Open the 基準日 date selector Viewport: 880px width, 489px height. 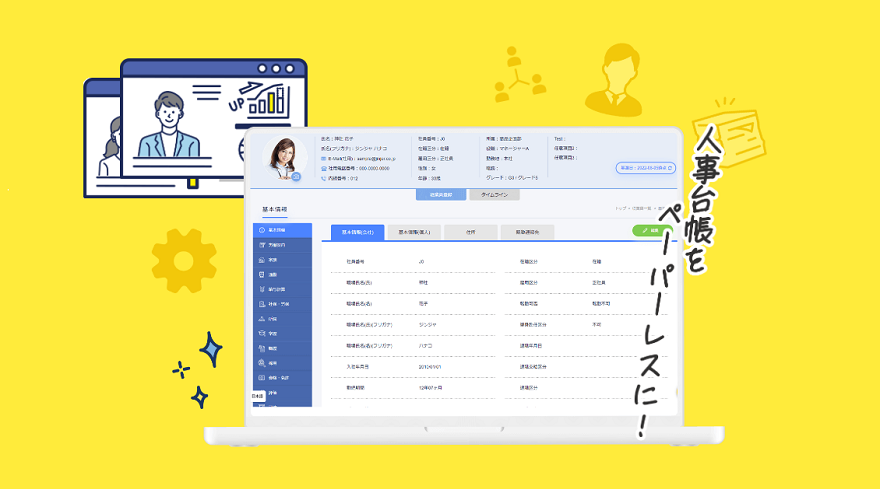click(x=645, y=168)
